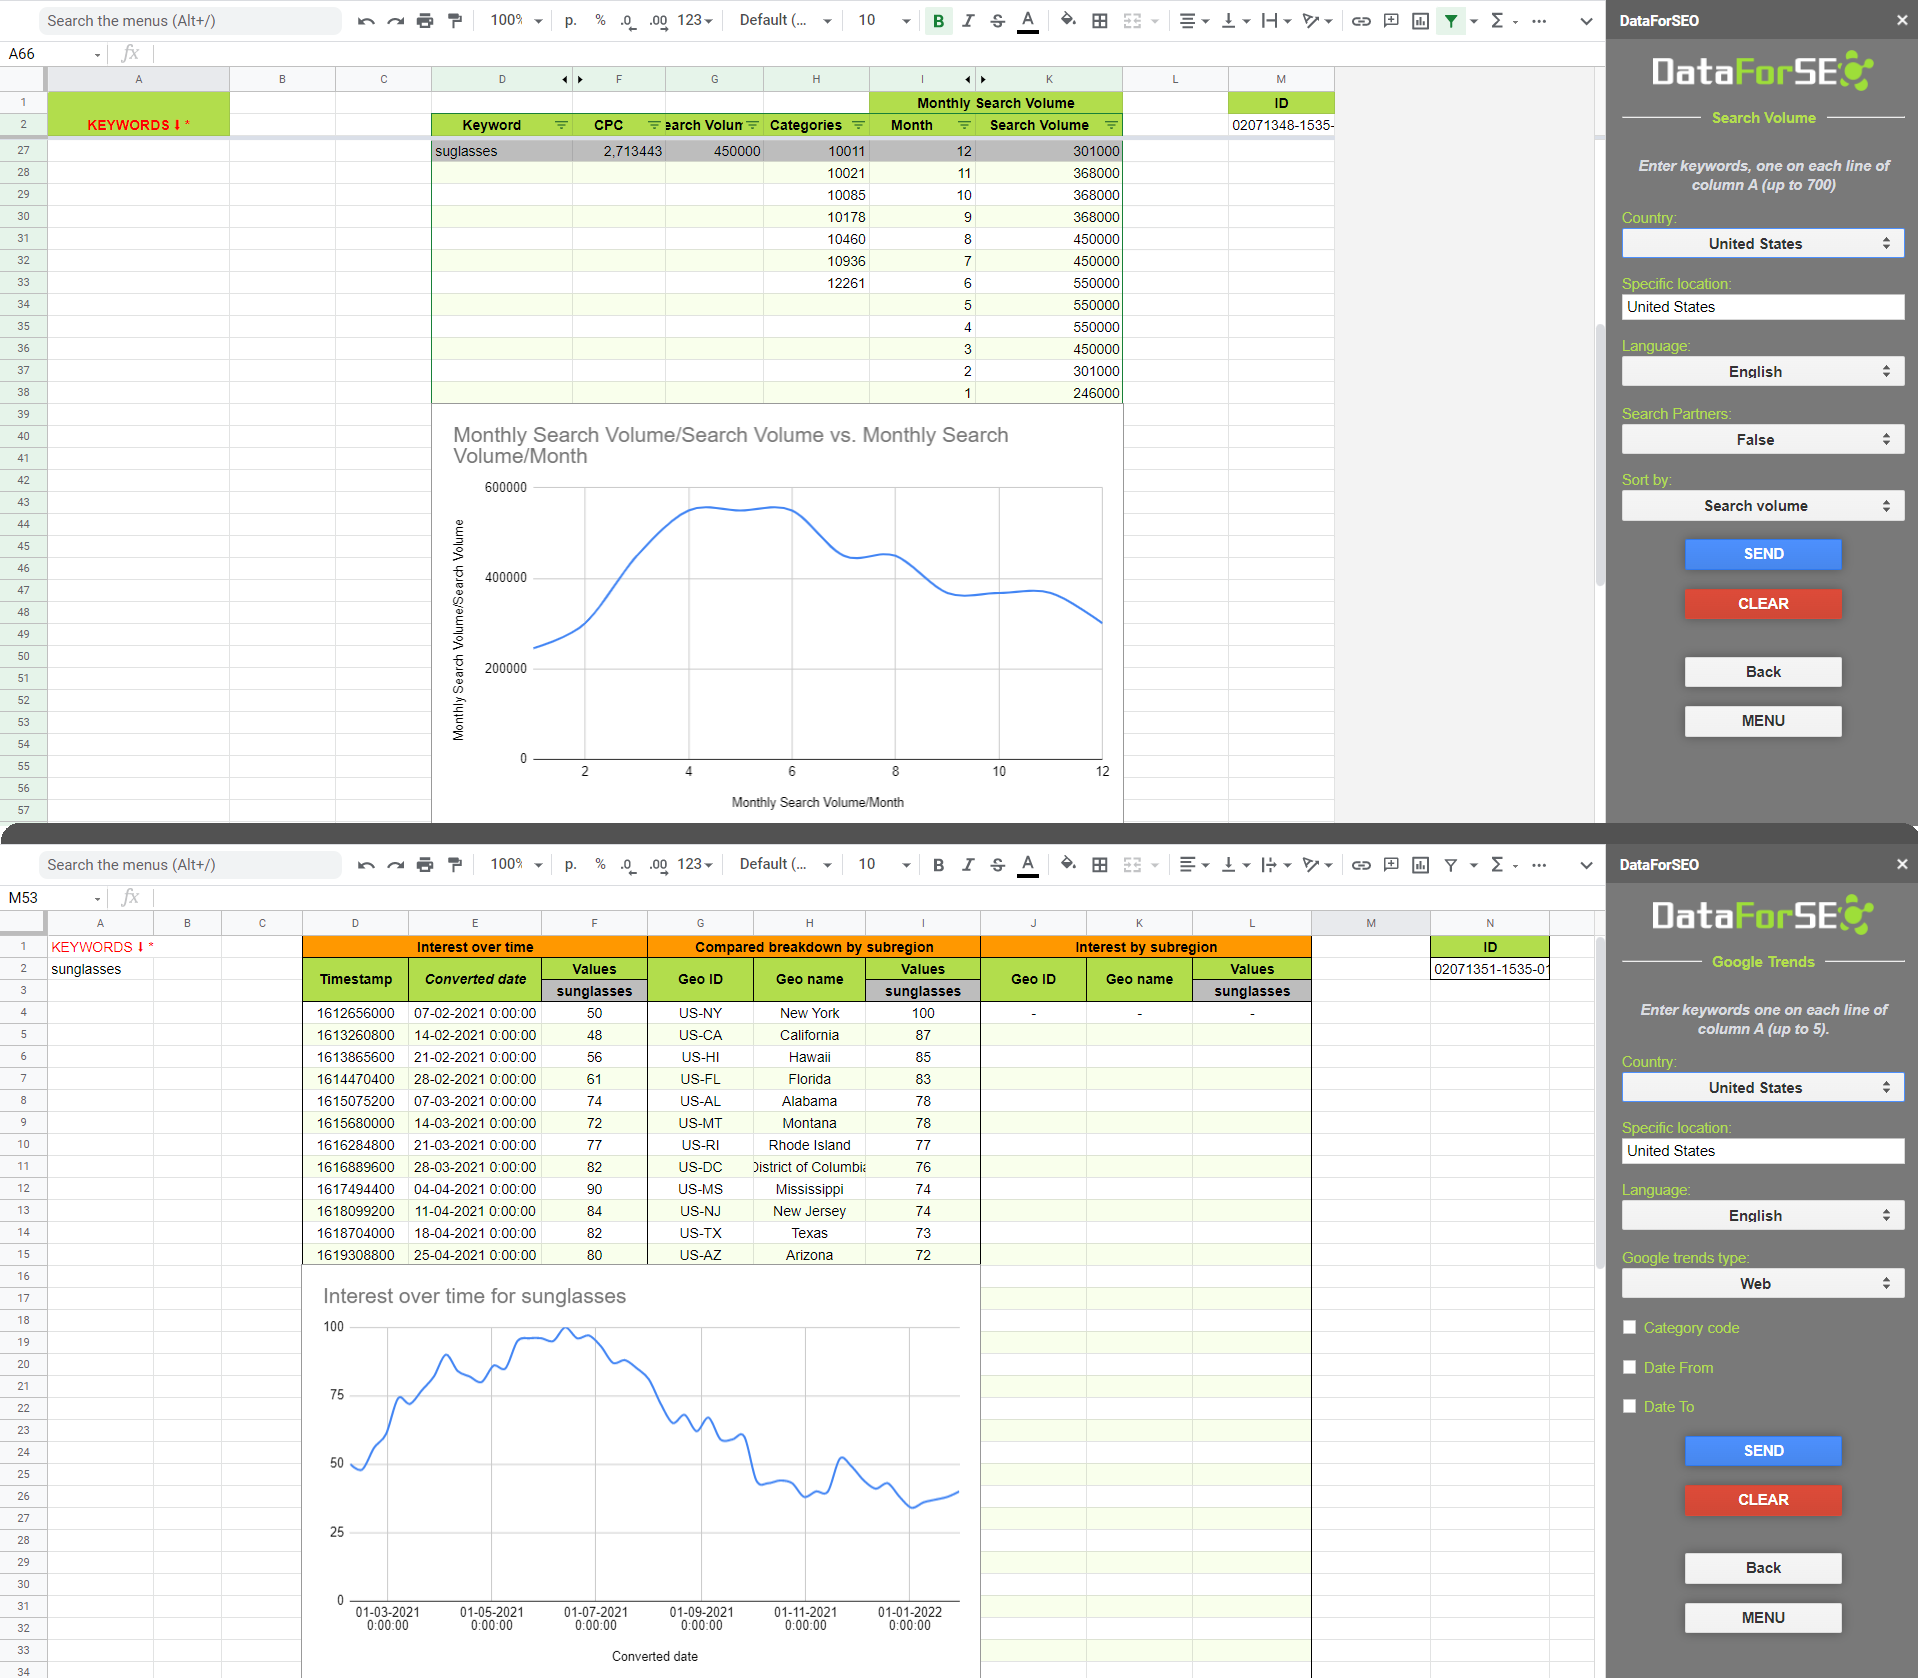Image resolution: width=1918 pixels, height=1678 pixels.
Task: Toggle Month column filter button
Action: point(964,125)
